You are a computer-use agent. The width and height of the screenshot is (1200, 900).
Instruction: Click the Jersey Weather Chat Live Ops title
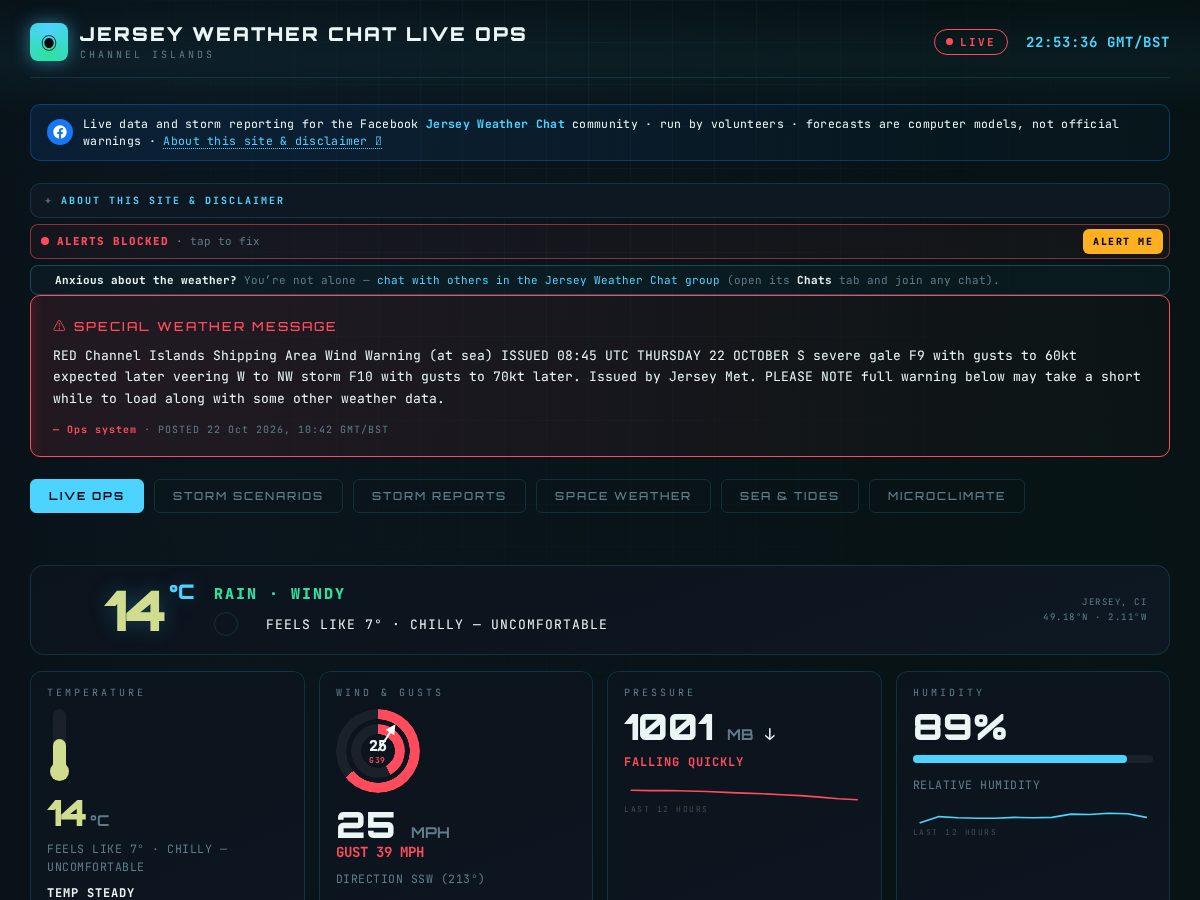click(x=303, y=34)
